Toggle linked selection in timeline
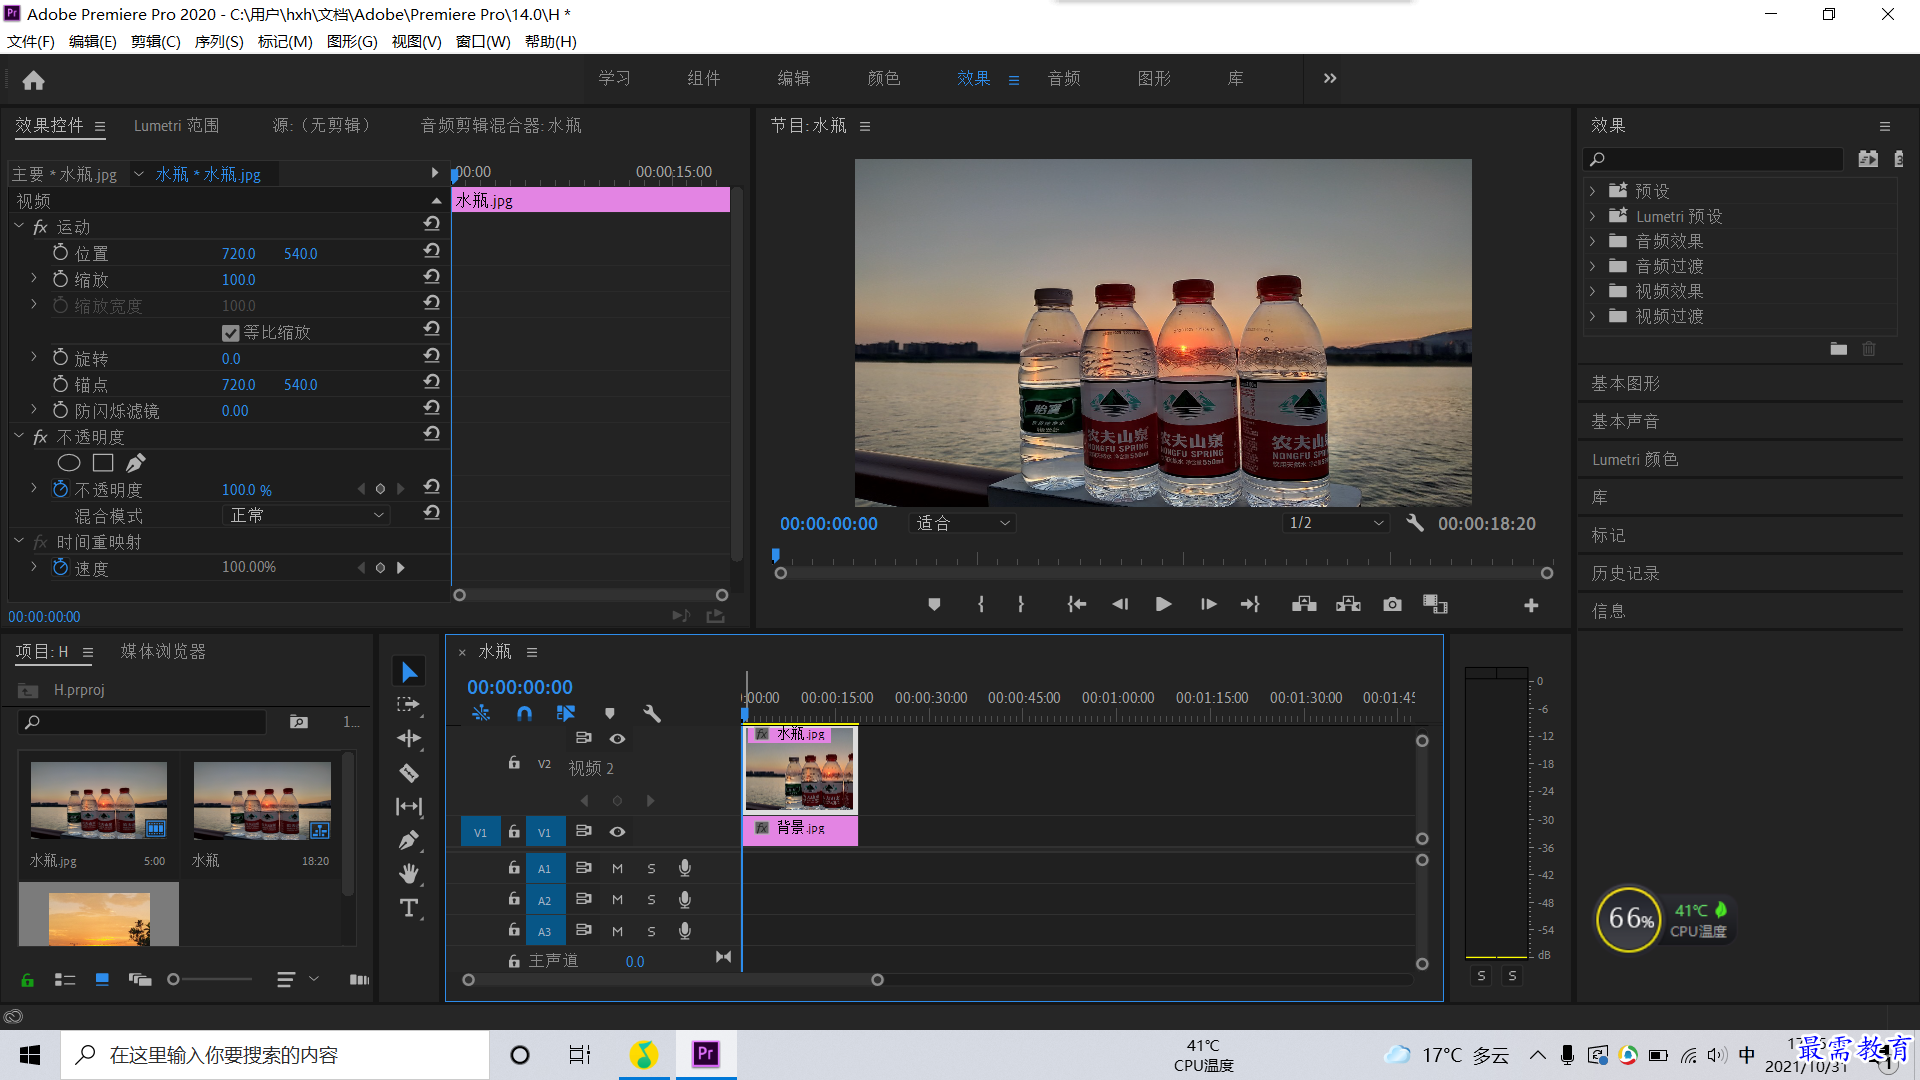 pyautogui.click(x=566, y=713)
